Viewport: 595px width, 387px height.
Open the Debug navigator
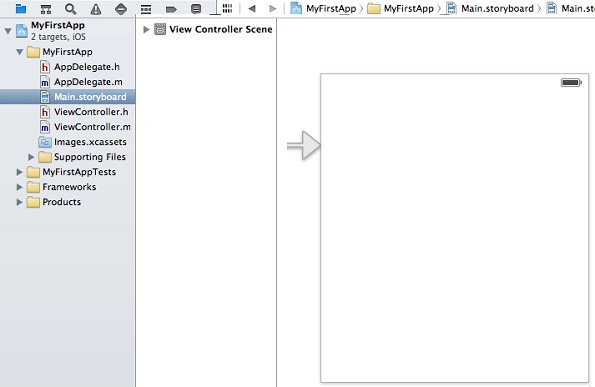(x=146, y=9)
